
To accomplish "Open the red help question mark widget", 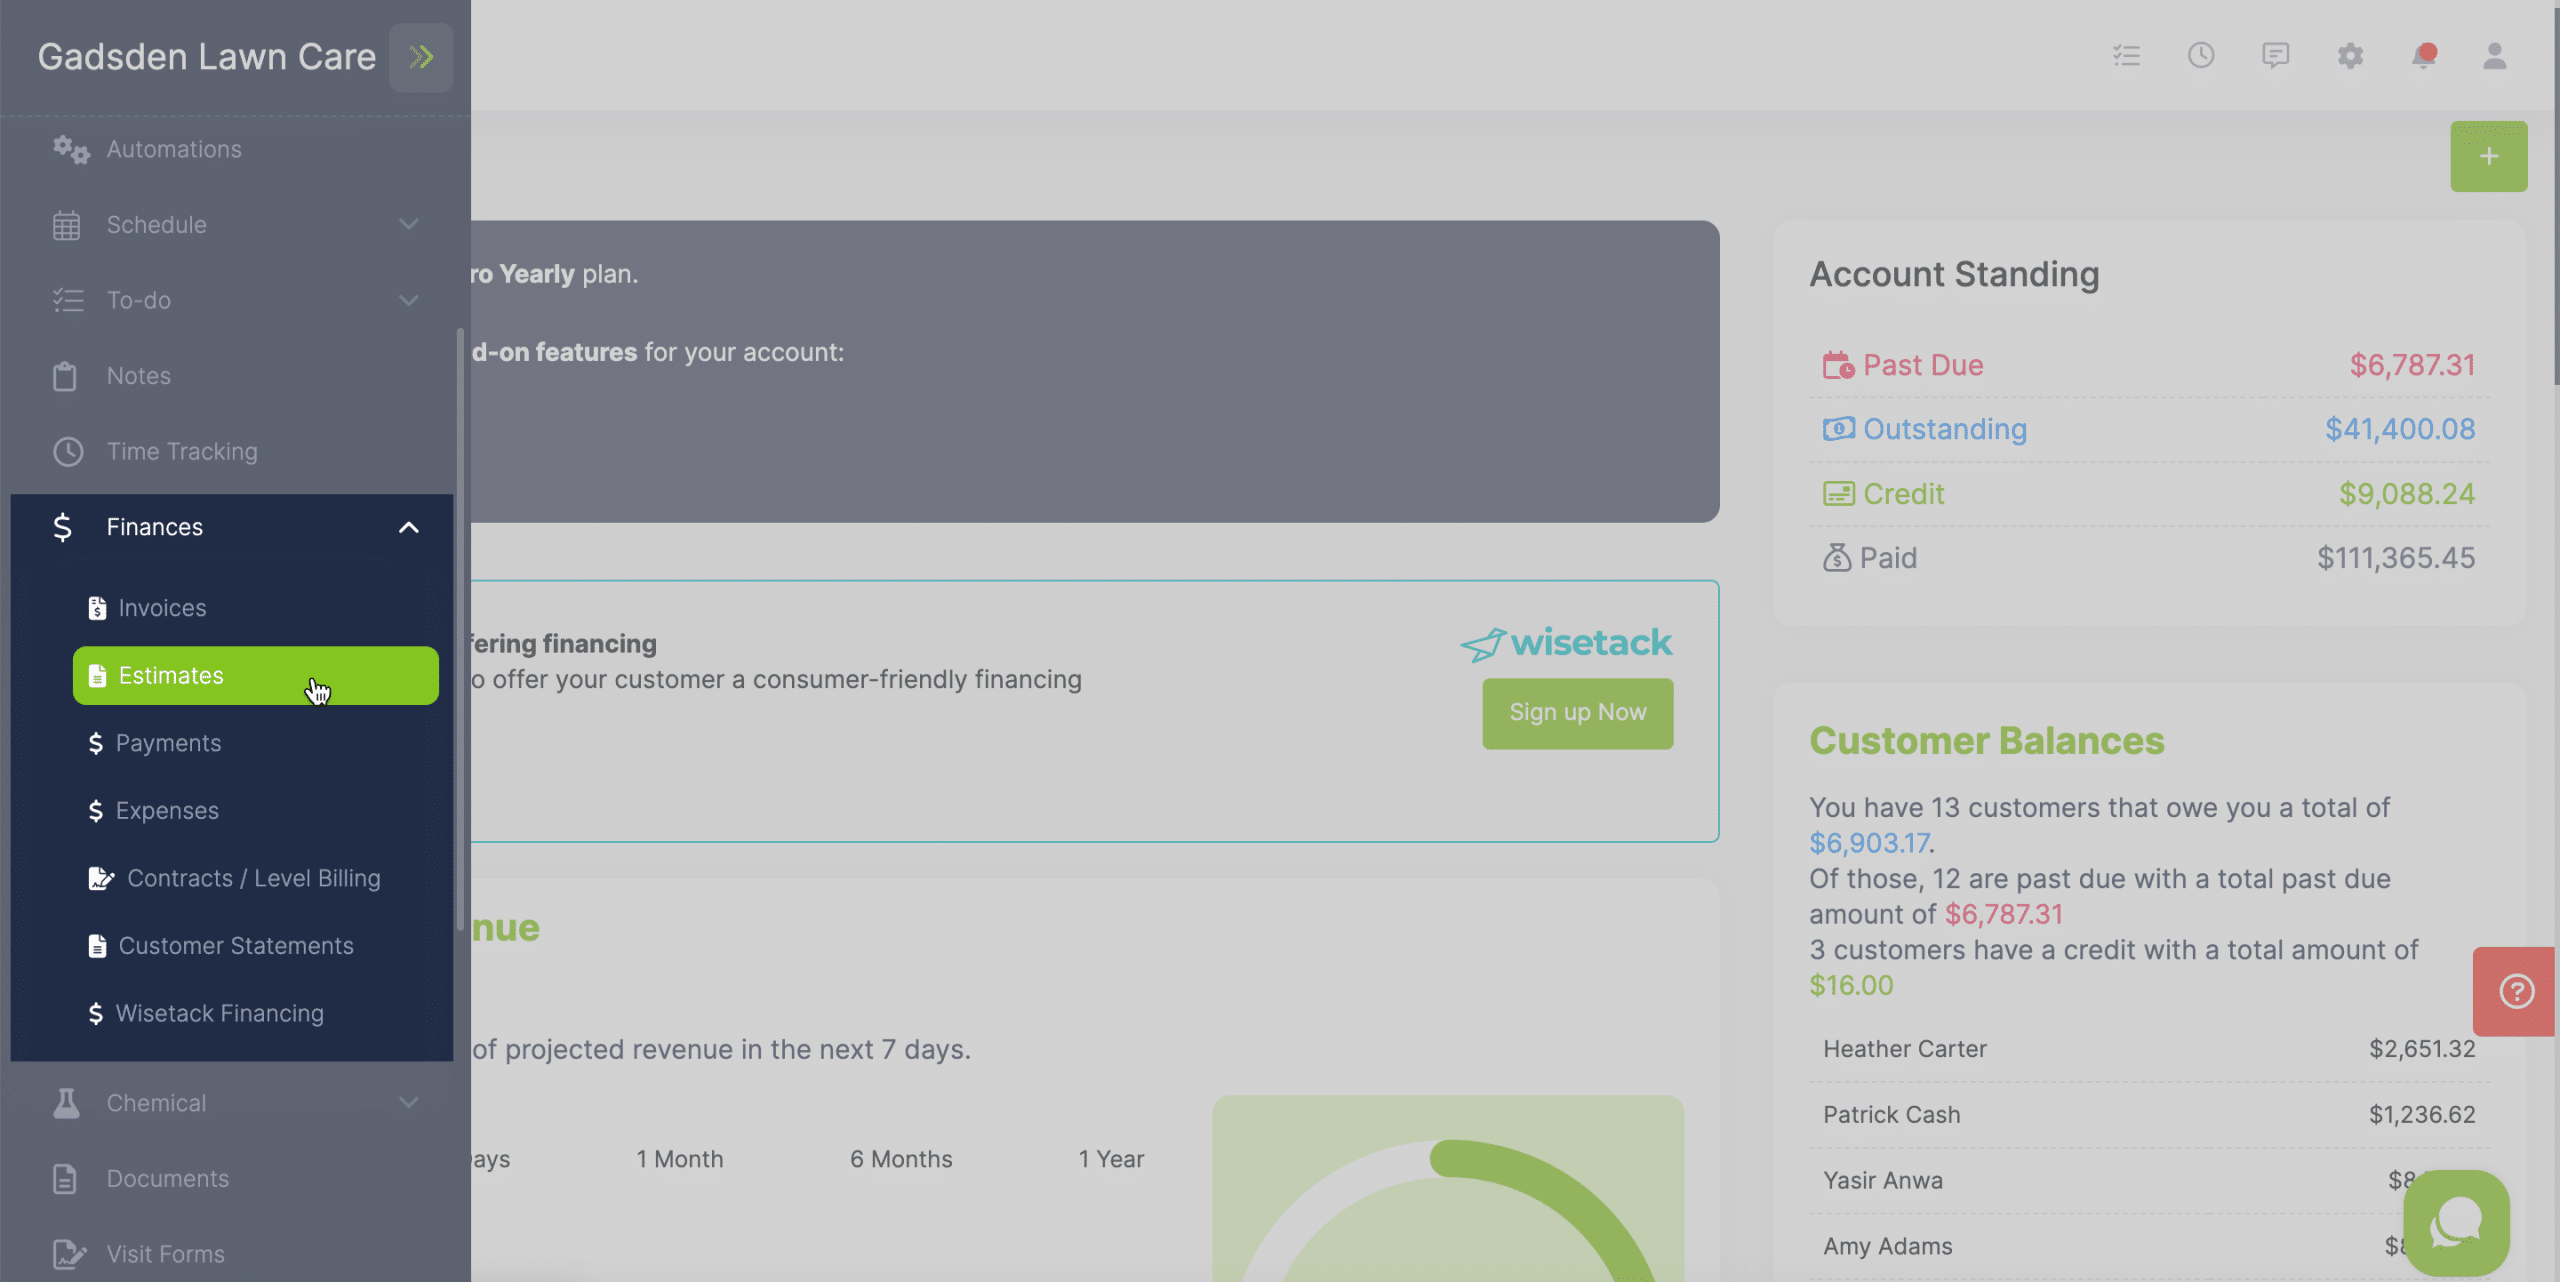I will coord(2516,991).
